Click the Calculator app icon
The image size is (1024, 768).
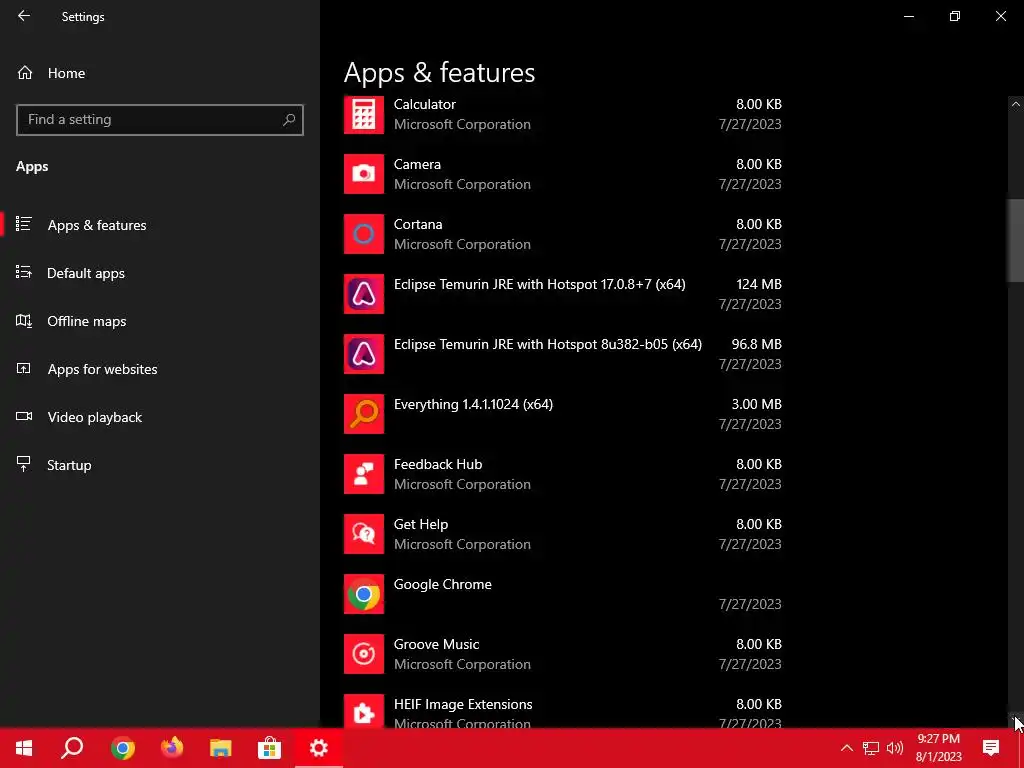364,115
